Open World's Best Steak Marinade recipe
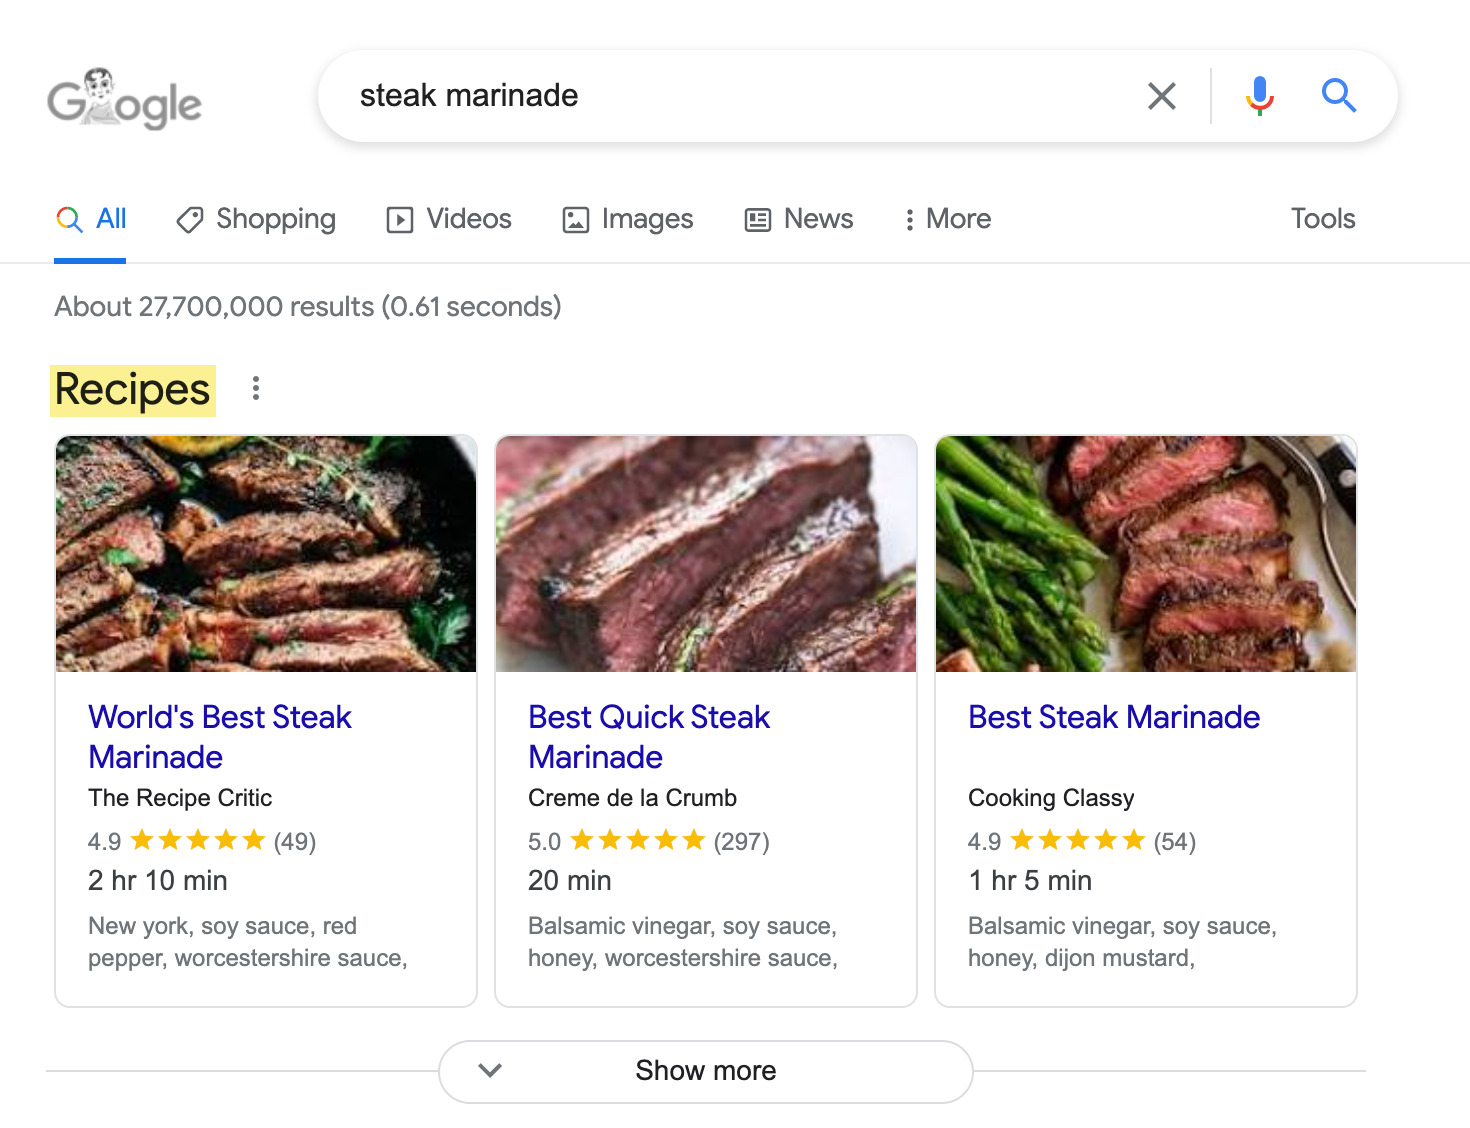Image resolution: width=1470 pixels, height=1128 pixels. pos(219,737)
